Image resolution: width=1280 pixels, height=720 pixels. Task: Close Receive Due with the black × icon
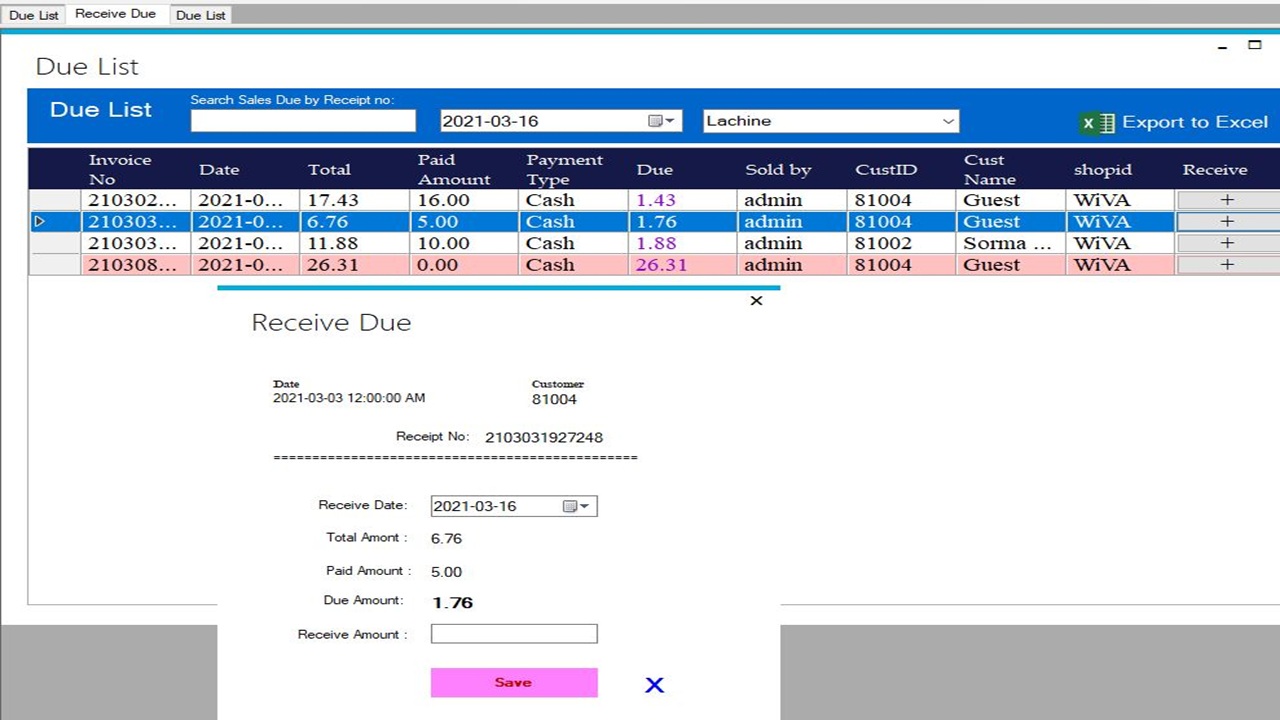(x=756, y=300)
